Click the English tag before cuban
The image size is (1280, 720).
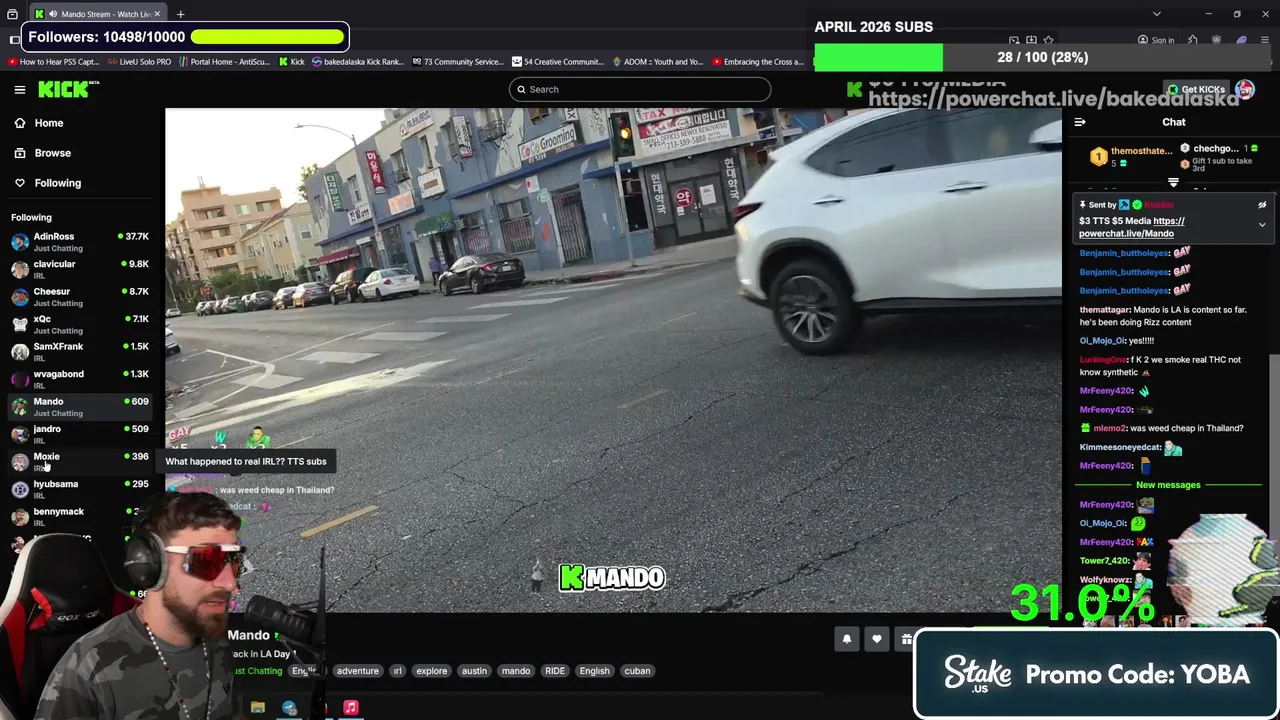pos(594,671)
